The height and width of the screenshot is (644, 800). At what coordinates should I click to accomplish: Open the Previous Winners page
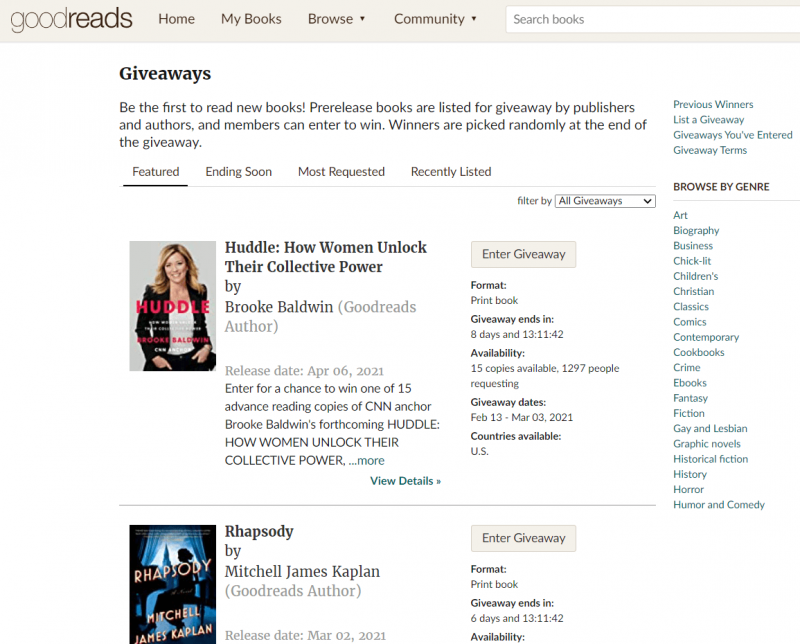tap(713, 103)
